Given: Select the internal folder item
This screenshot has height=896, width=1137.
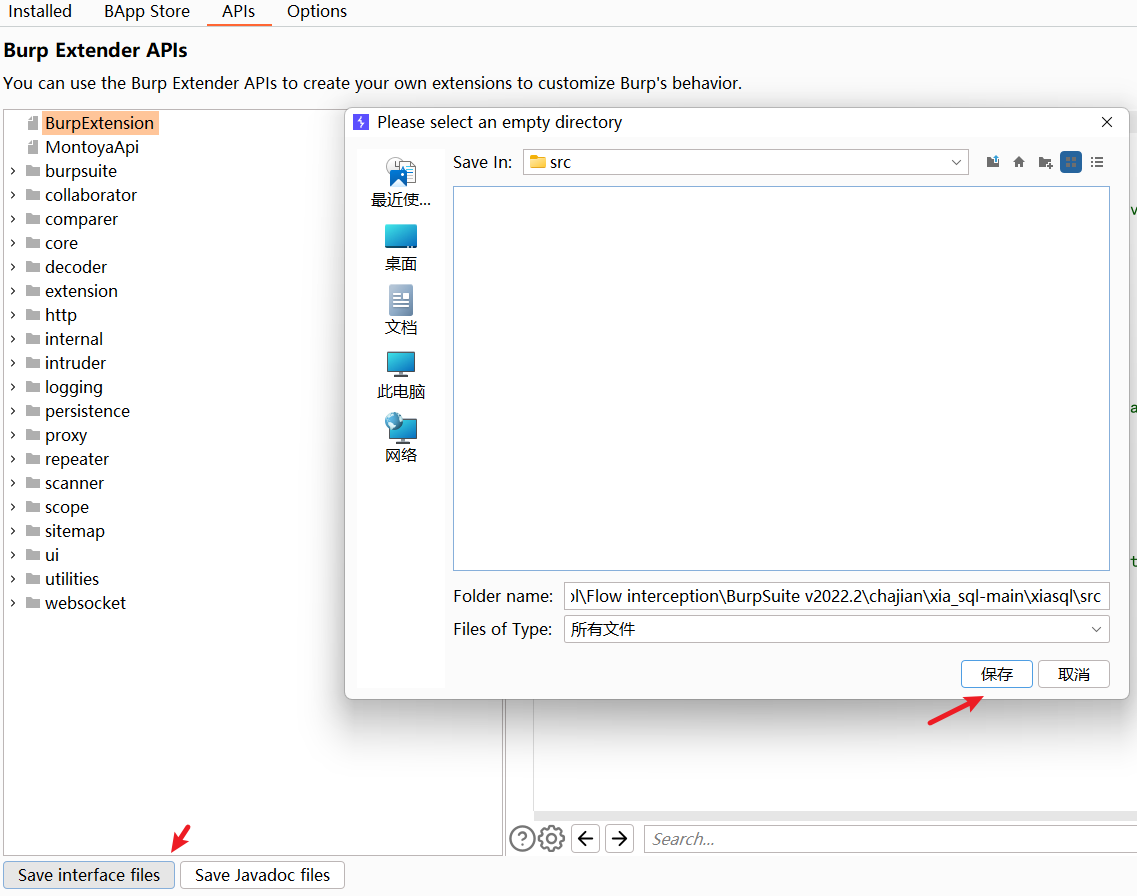Looking at the screenshot, I should [x=73, y=339].
